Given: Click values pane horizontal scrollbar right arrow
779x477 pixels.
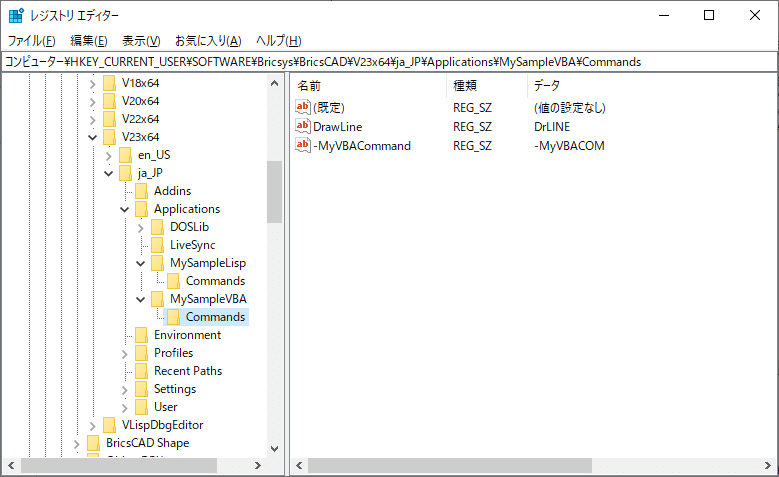Looking at the screenshot, I should (768, 466).
